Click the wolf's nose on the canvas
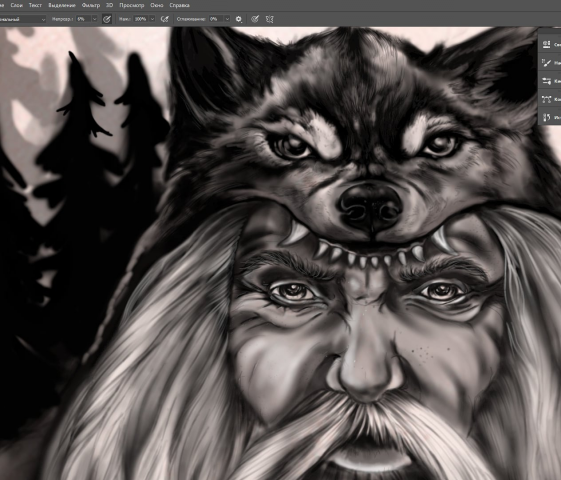 tap(371, 206)
